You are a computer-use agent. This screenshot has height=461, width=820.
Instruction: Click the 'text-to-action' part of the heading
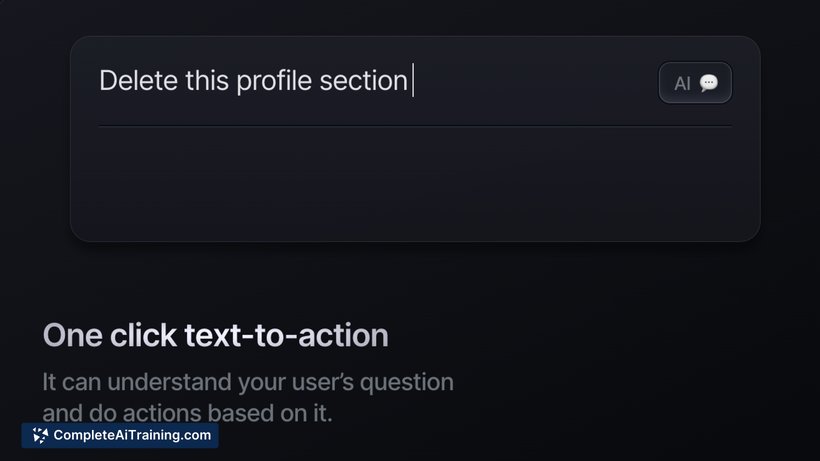286,335
